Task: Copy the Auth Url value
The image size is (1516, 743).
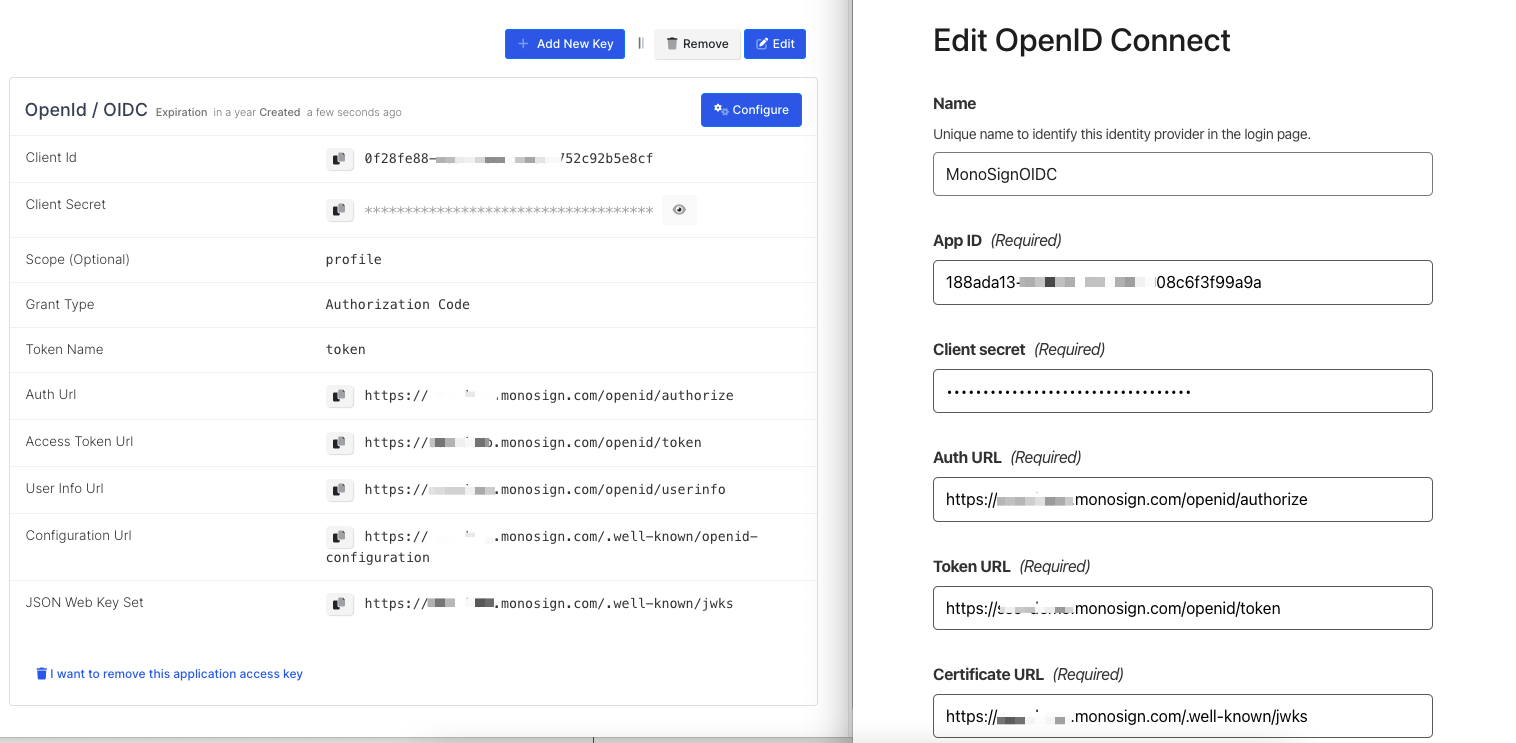Action: [x=340, y=396]
